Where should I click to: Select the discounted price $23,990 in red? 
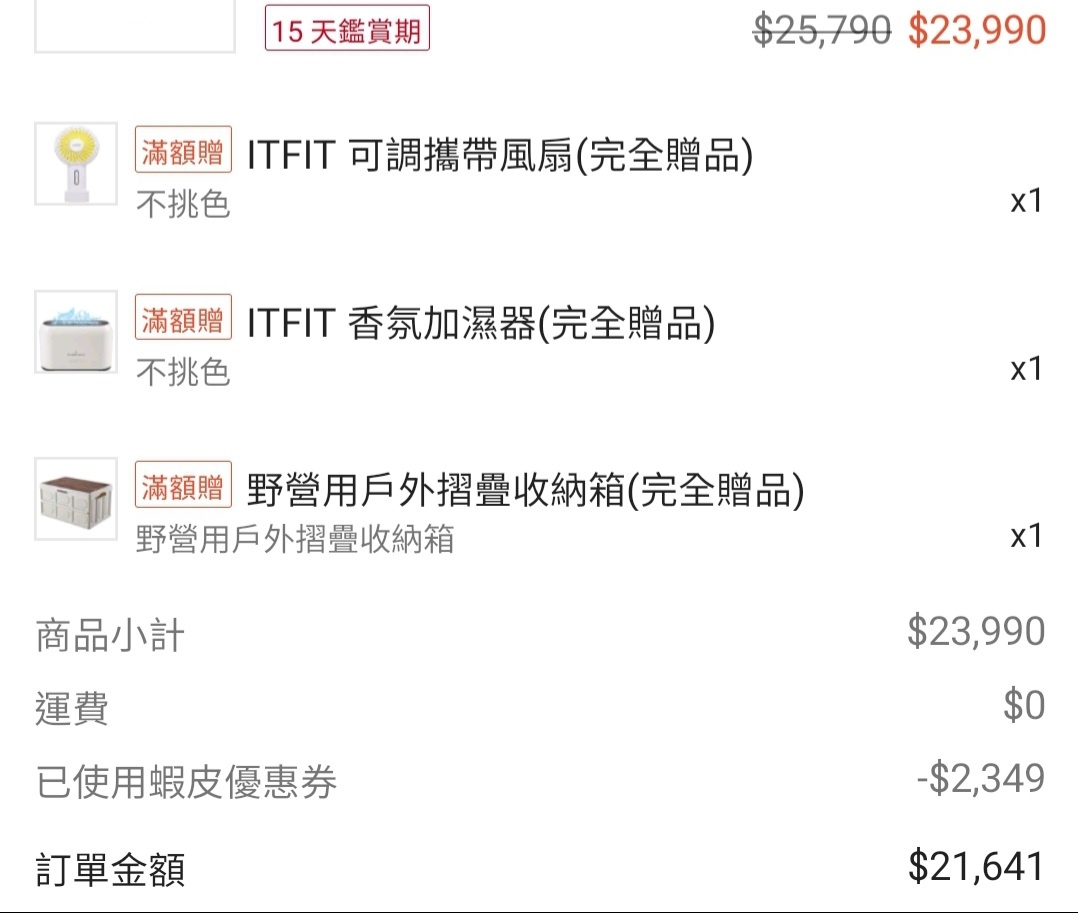click(x=977, y=30)
